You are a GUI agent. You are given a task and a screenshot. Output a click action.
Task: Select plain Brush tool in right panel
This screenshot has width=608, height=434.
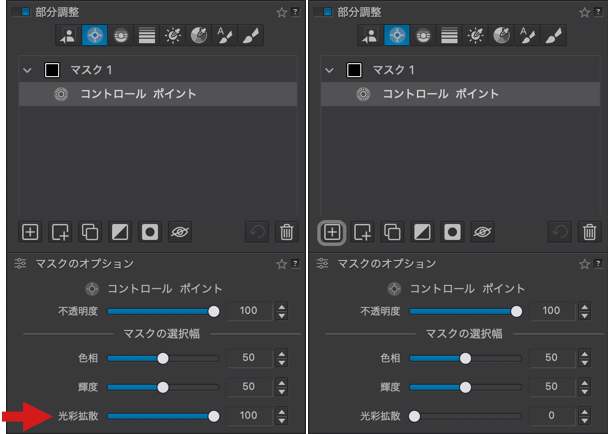(x=553, y=36)
